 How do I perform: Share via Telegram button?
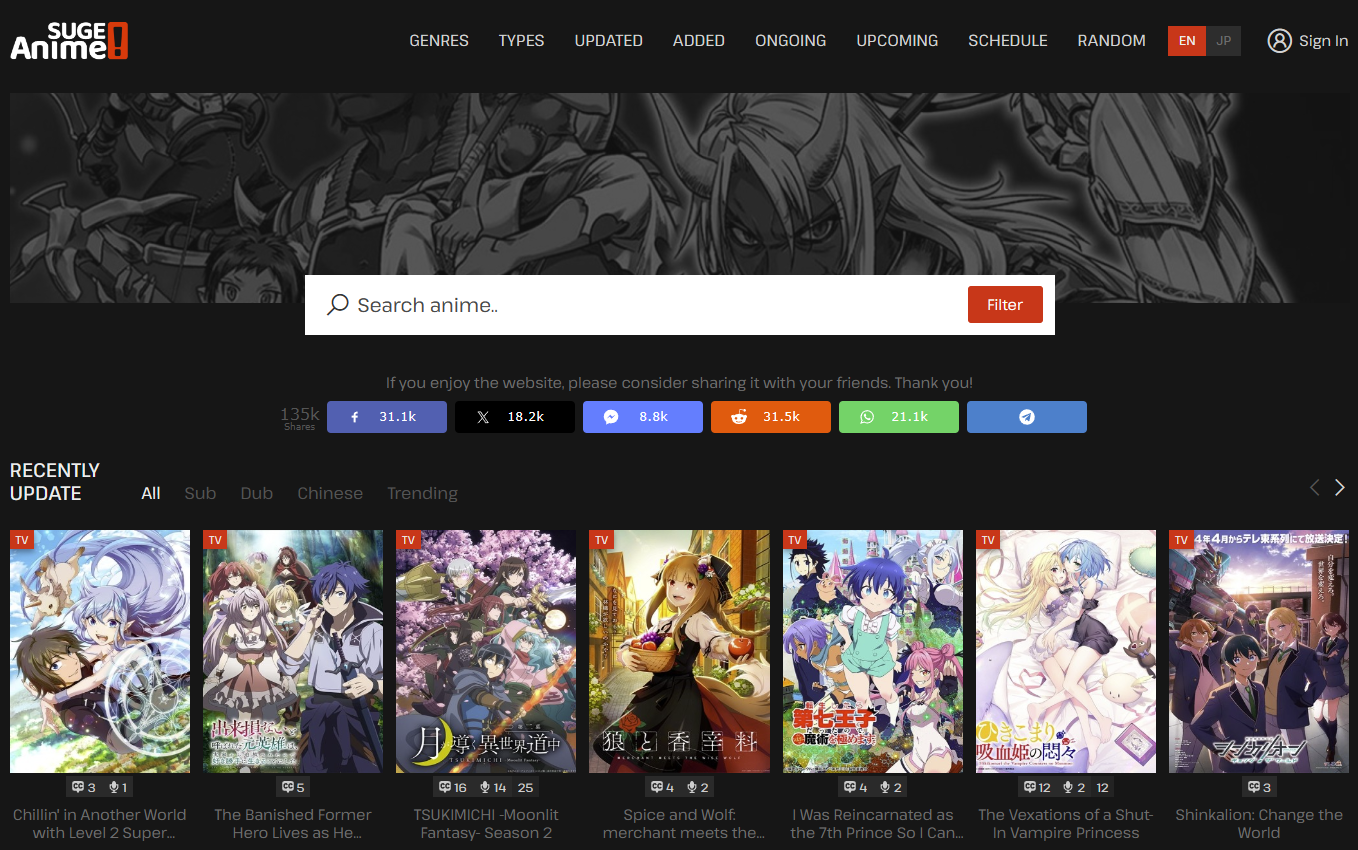point(1026,417)
